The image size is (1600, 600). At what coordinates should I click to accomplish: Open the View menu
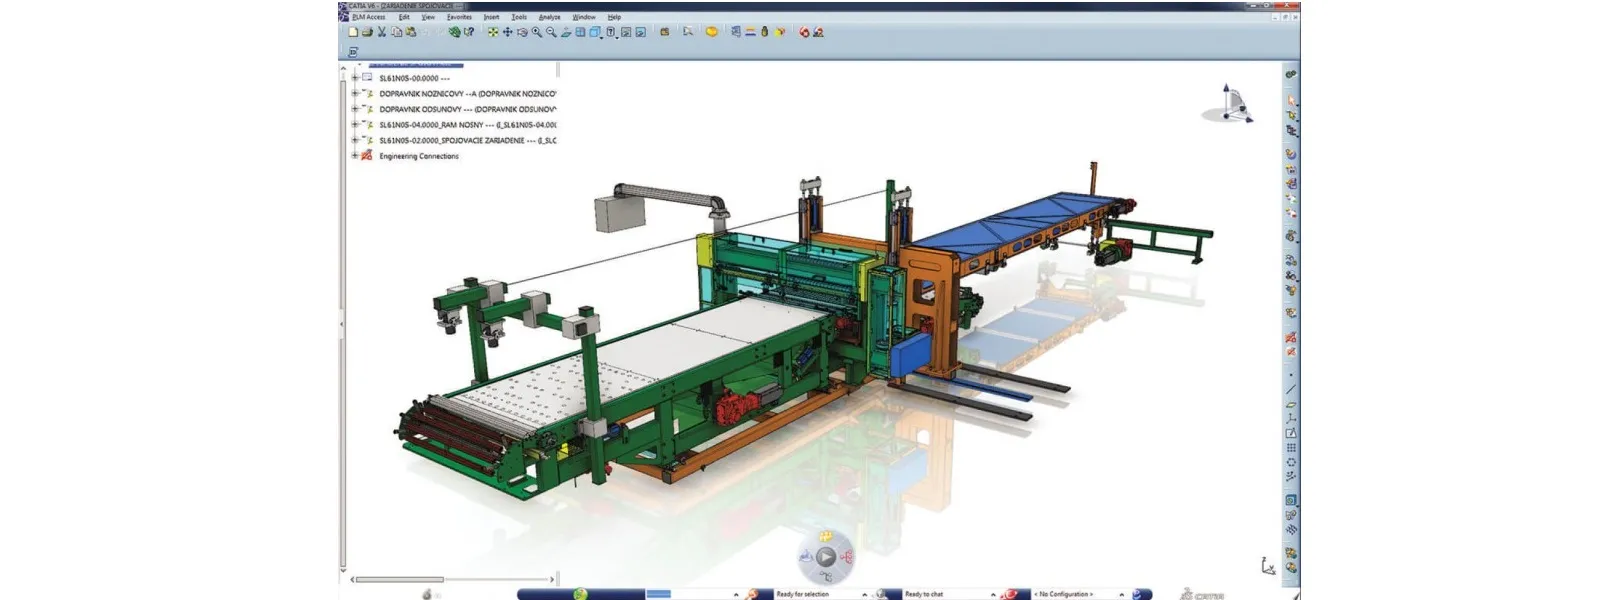tap(428, 17)
